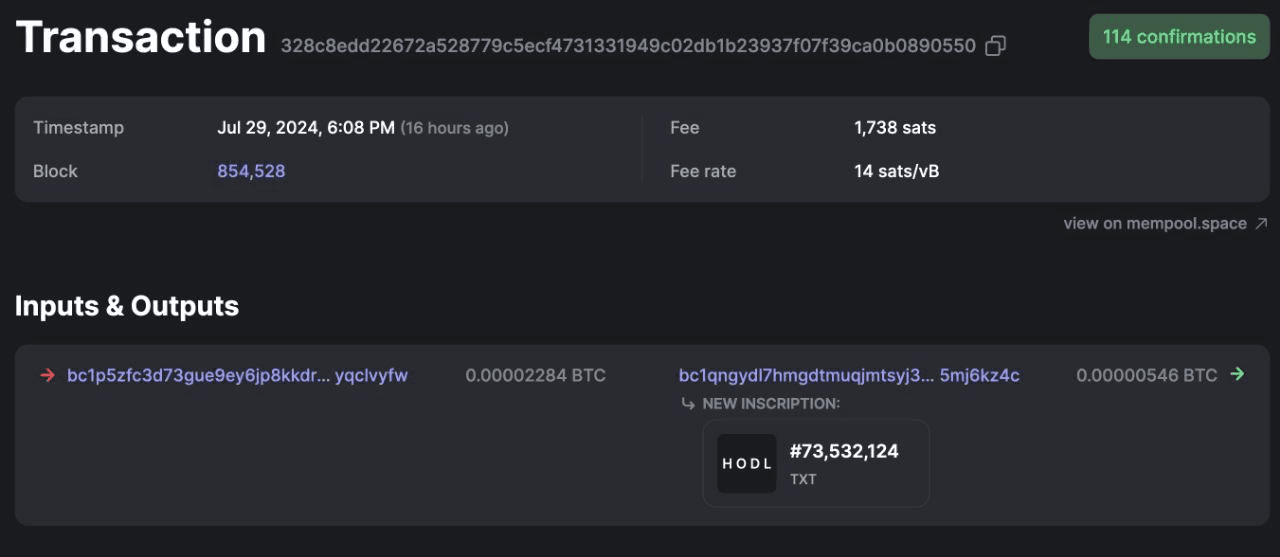
Task: Open output address bc1qngydl7hmgdtmuqjmtsyj3
Action: (848, 376)
